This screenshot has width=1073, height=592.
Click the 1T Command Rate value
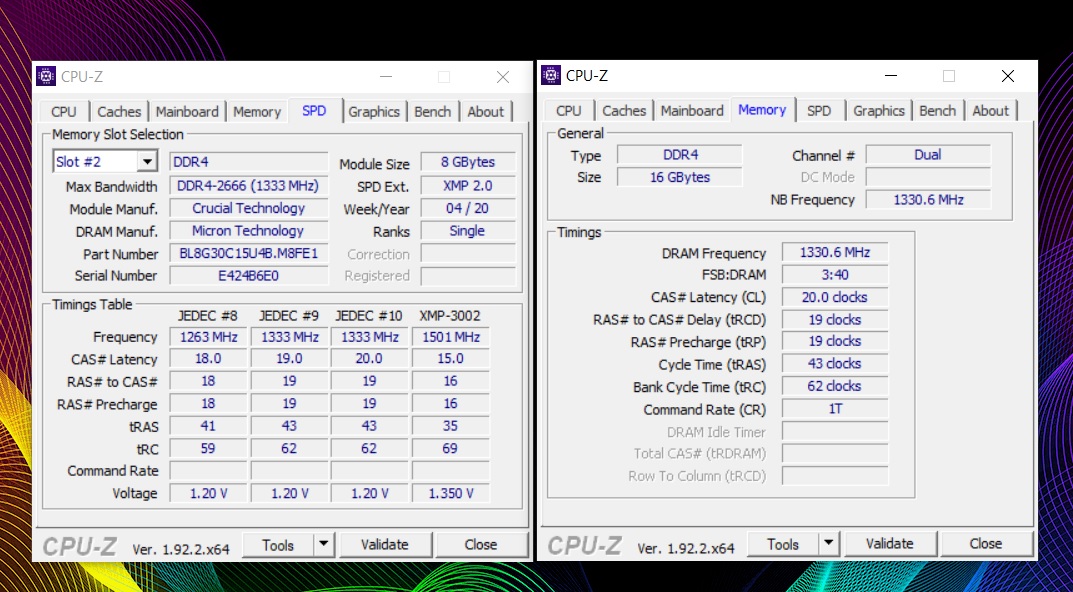pyautogui.click(x=834, y=409)
